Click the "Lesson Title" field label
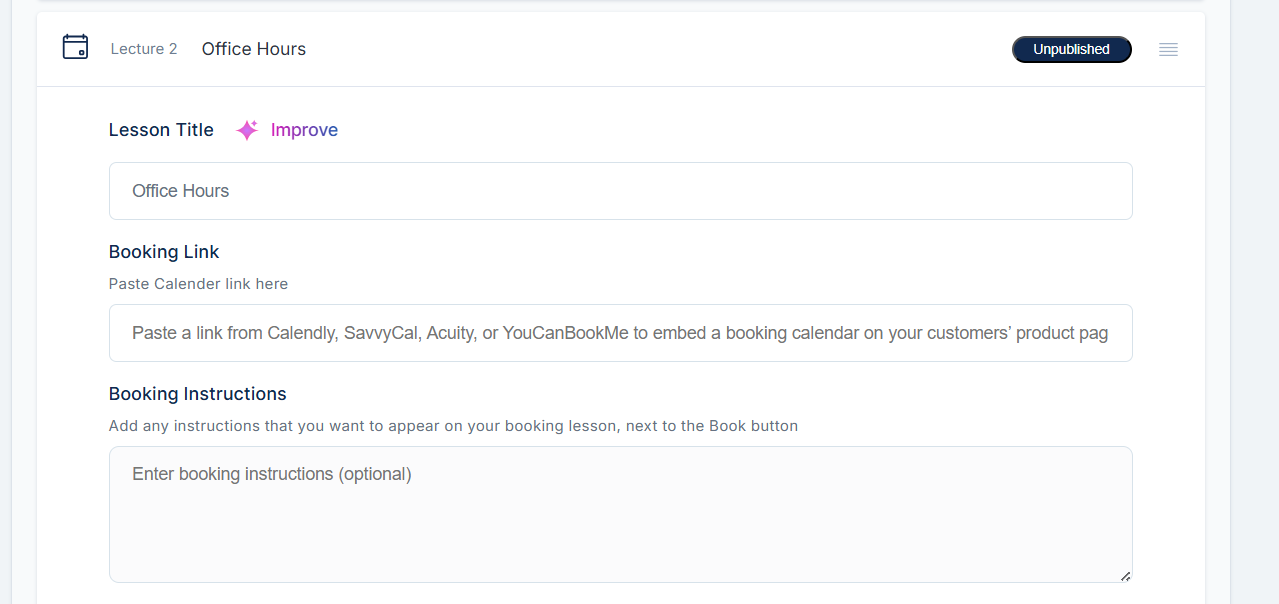Screen dimensions: 1279x604 click(x=161, y=130)
